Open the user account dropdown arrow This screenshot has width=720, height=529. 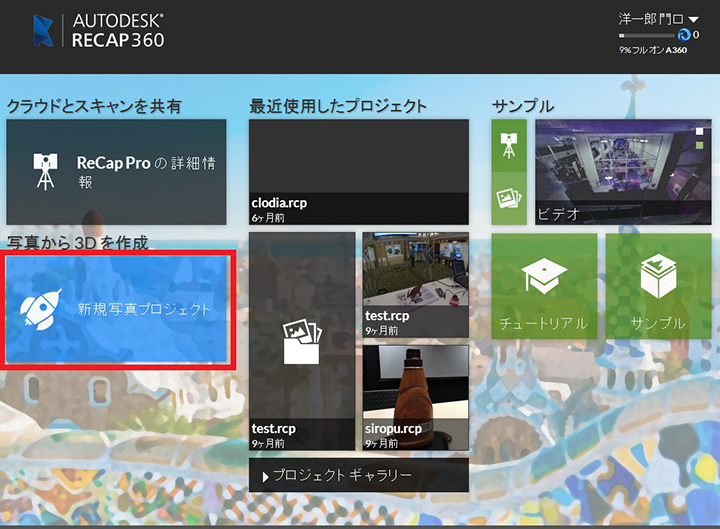tap(693, 19)
